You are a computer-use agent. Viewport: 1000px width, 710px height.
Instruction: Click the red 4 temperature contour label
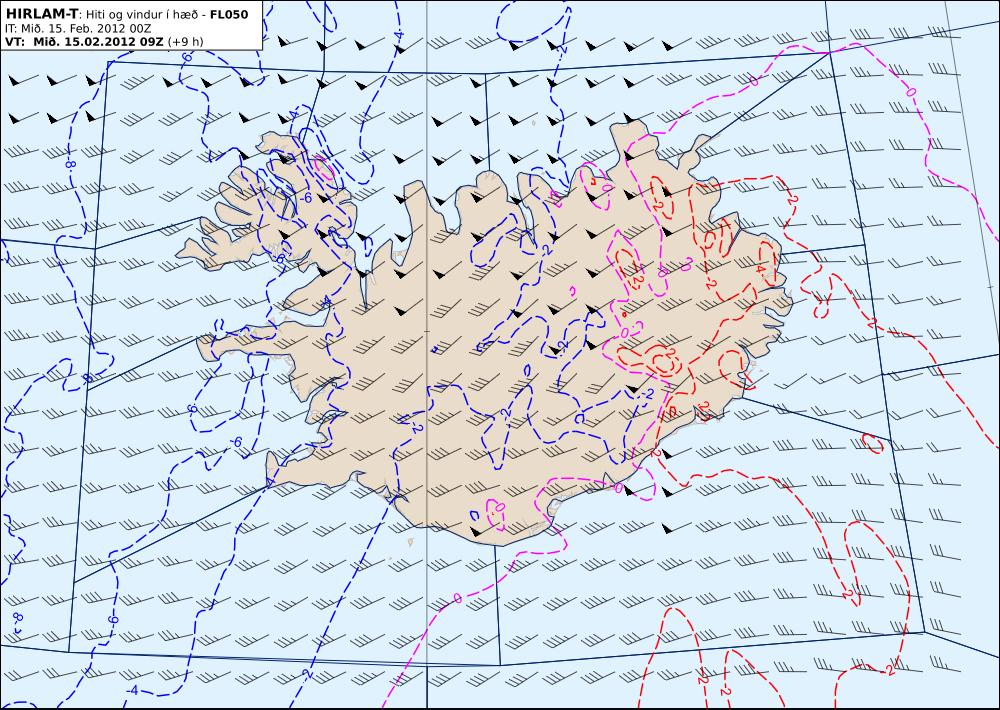760,270
